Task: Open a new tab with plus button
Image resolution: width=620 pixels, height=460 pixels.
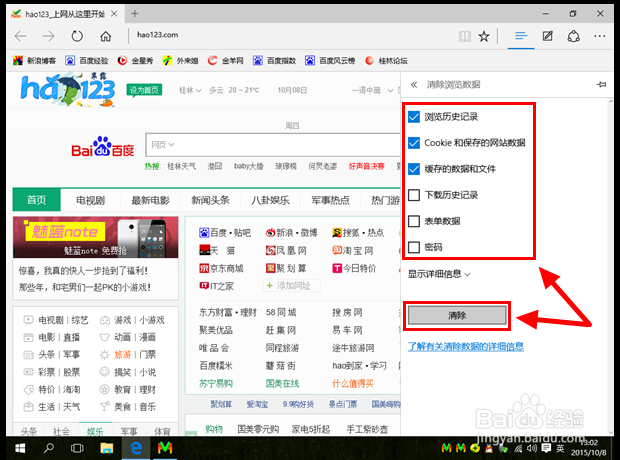Action: point(135,13)
